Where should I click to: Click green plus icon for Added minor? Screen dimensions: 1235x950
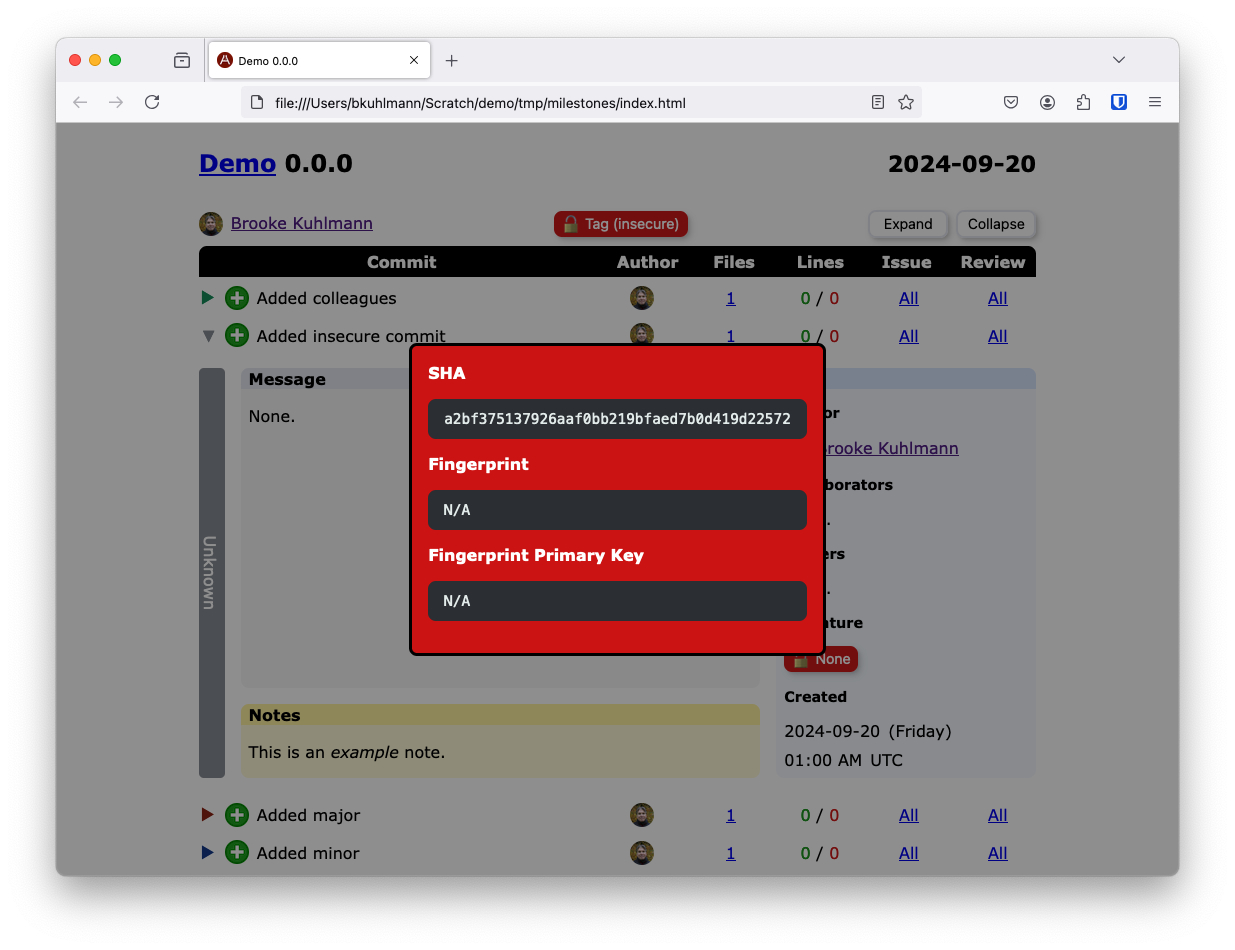(x=237, y=853)
